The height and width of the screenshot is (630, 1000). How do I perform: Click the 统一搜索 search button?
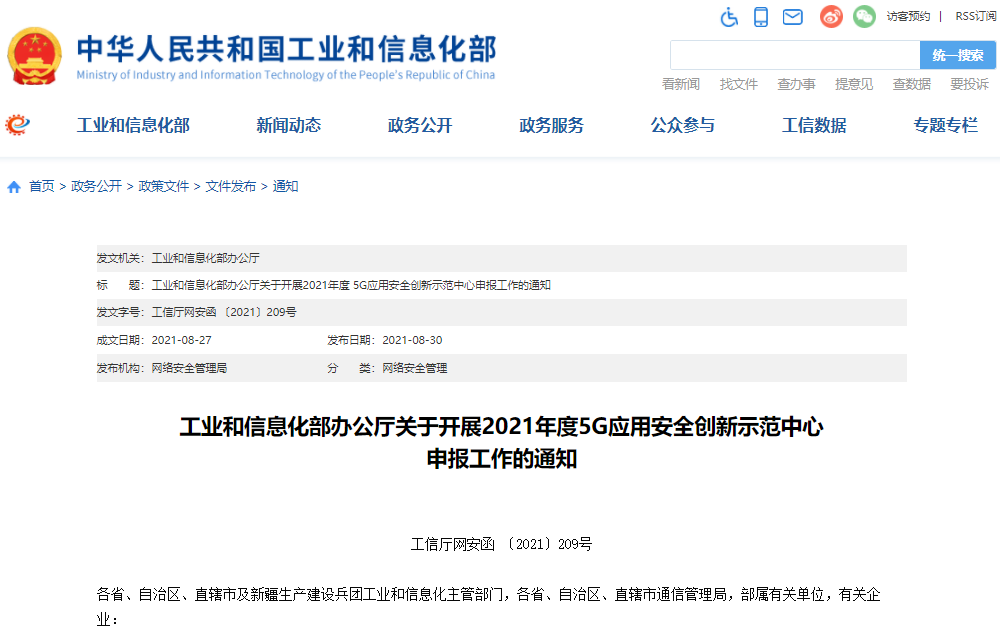(958, 54)
